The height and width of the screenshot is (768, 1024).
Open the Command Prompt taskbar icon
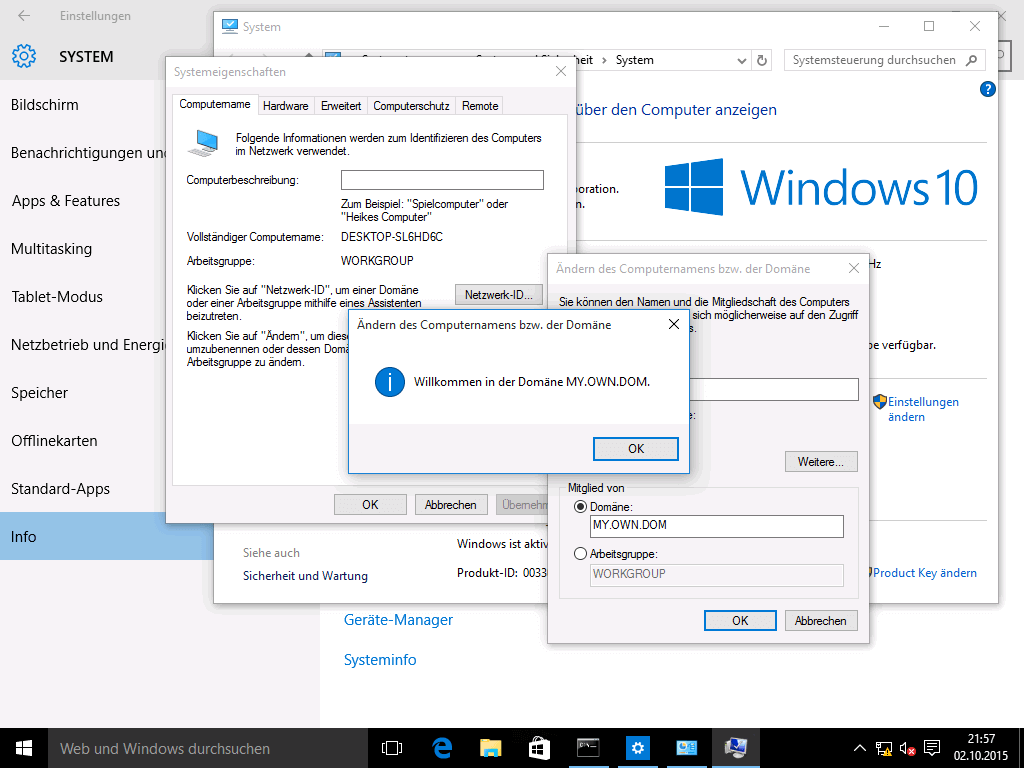(588, 748)
